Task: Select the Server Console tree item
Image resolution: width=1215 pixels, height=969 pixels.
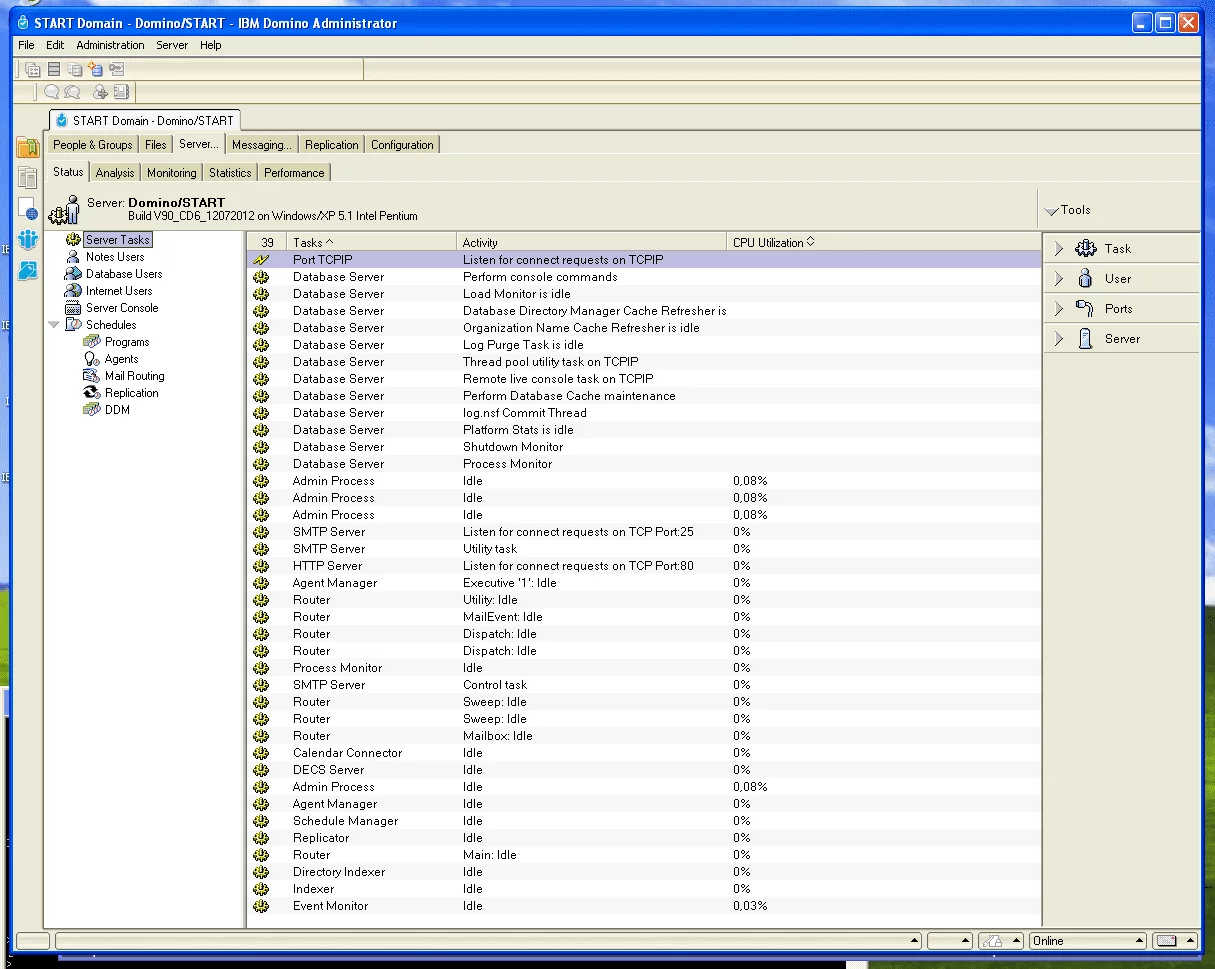Action: (x=121, y=308)
